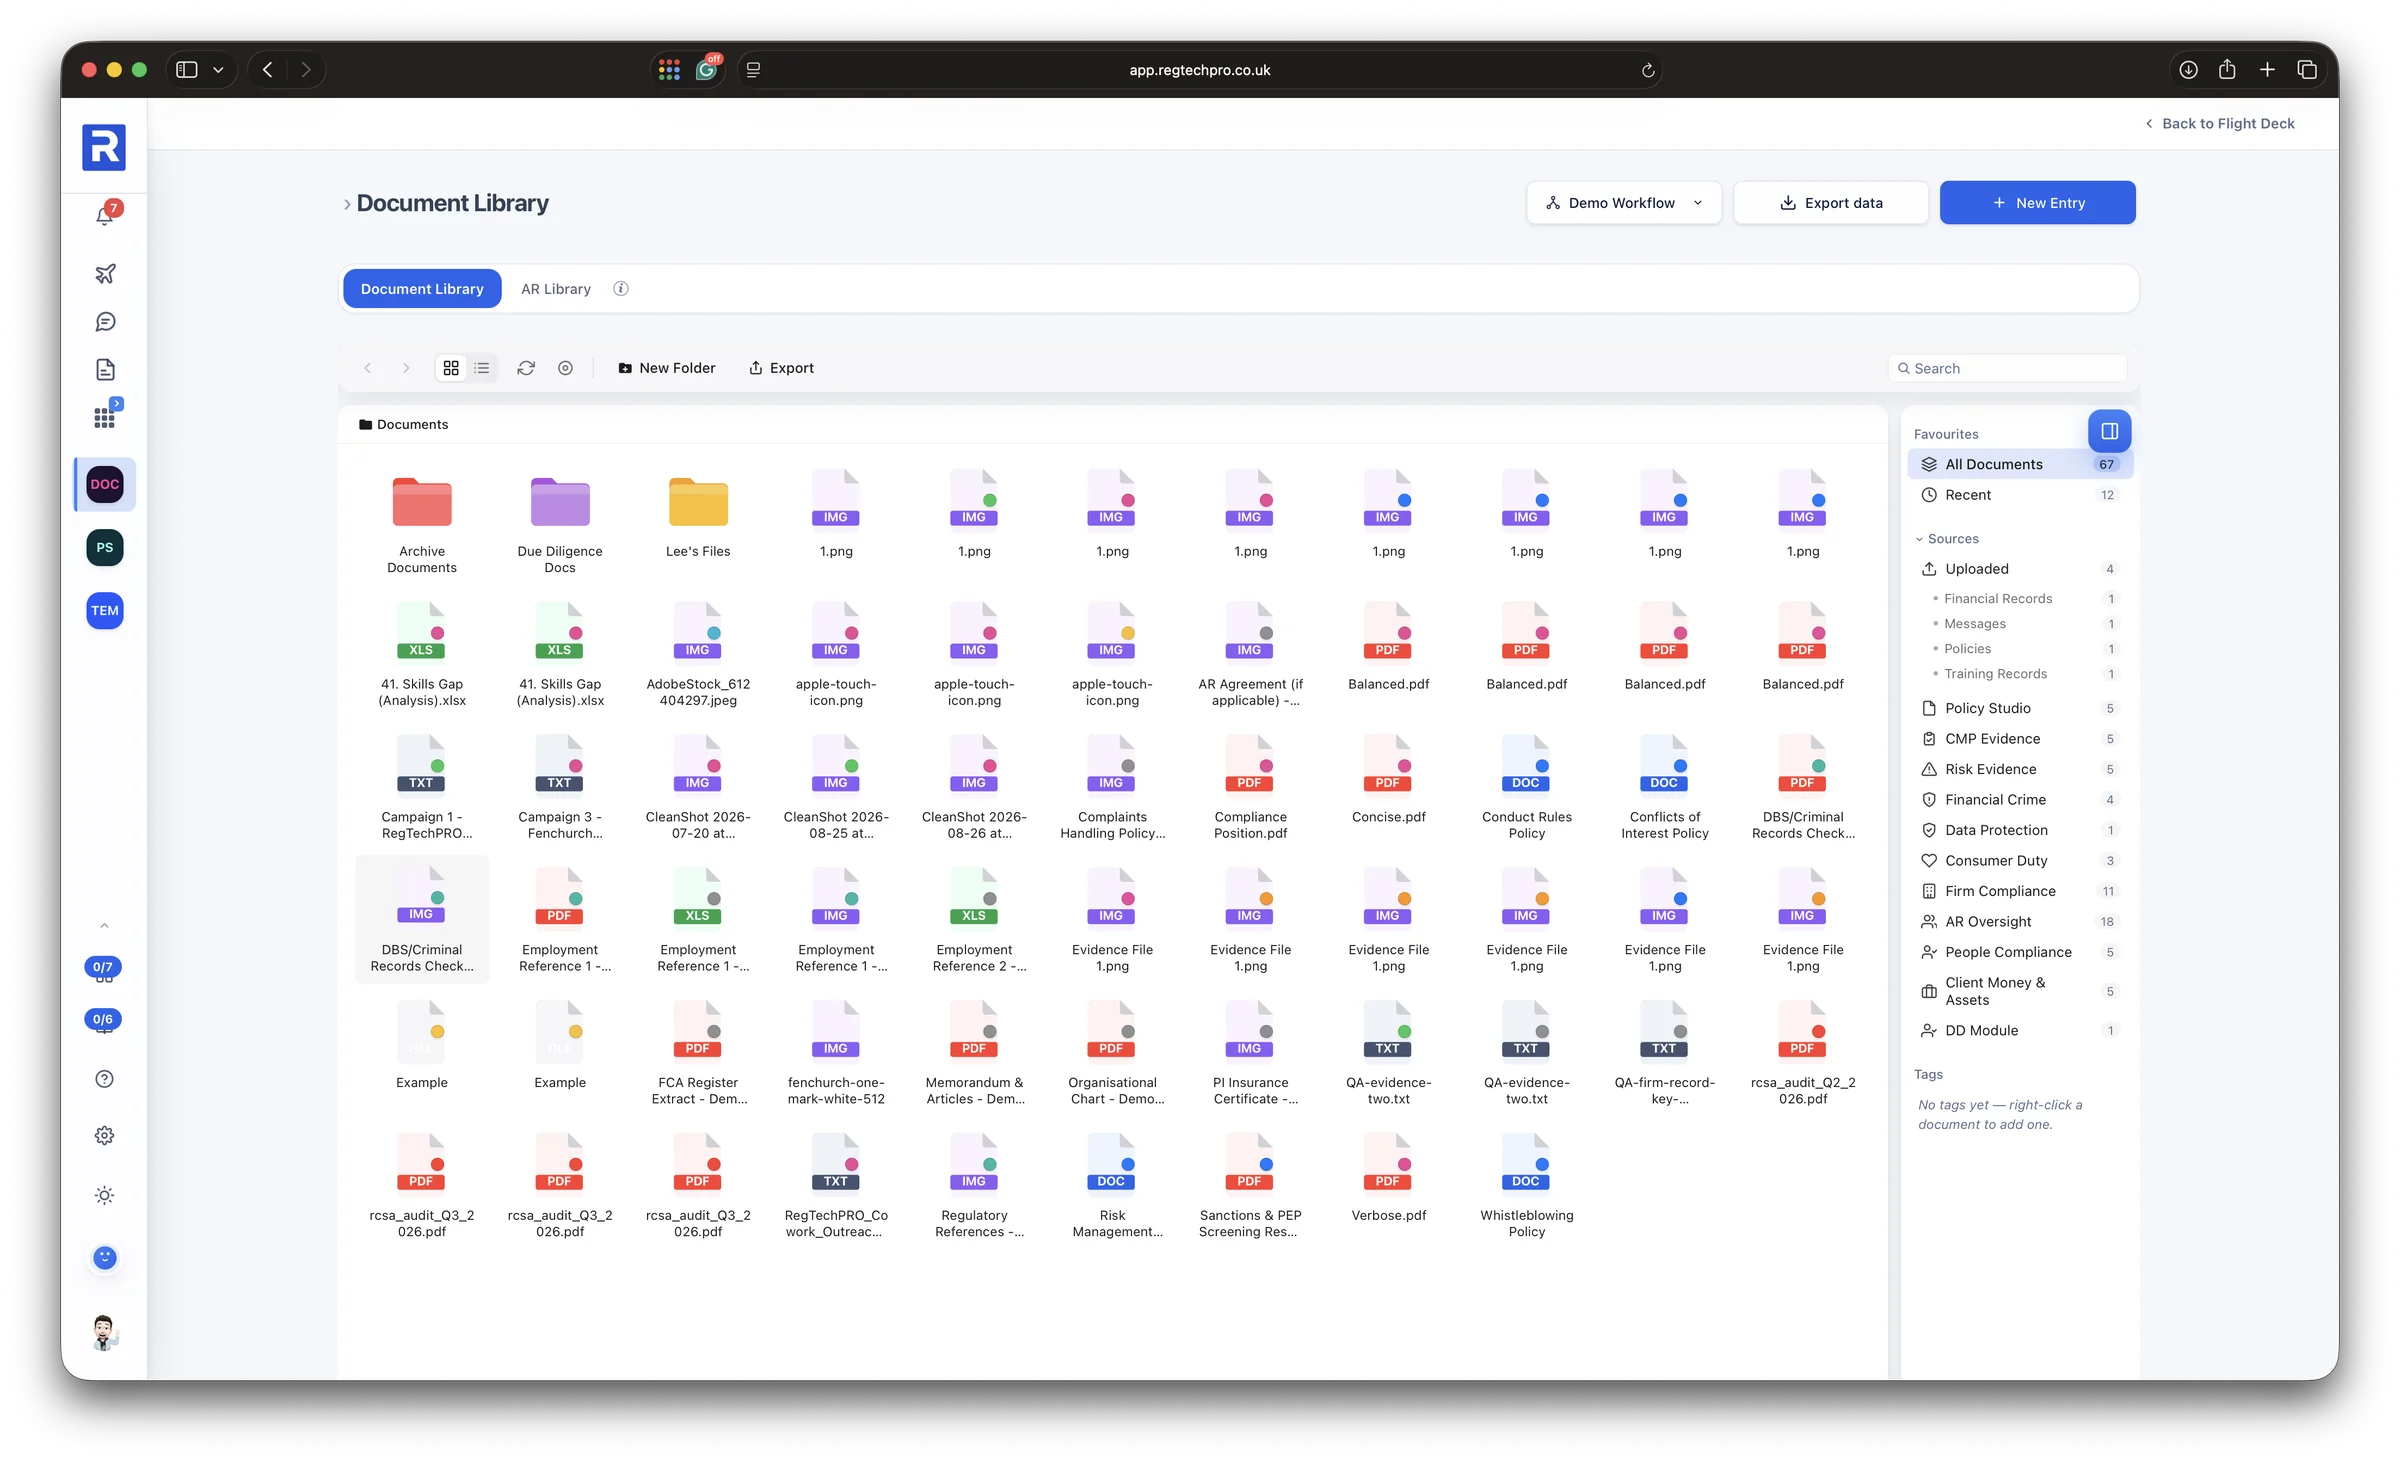
Task: Click the info icon beside AR Library
Action: pyautogui.click(x=621, y=288)
